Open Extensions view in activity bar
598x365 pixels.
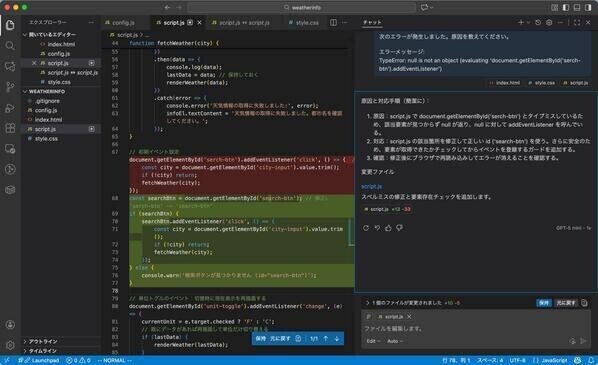click(x=10, y=128)
